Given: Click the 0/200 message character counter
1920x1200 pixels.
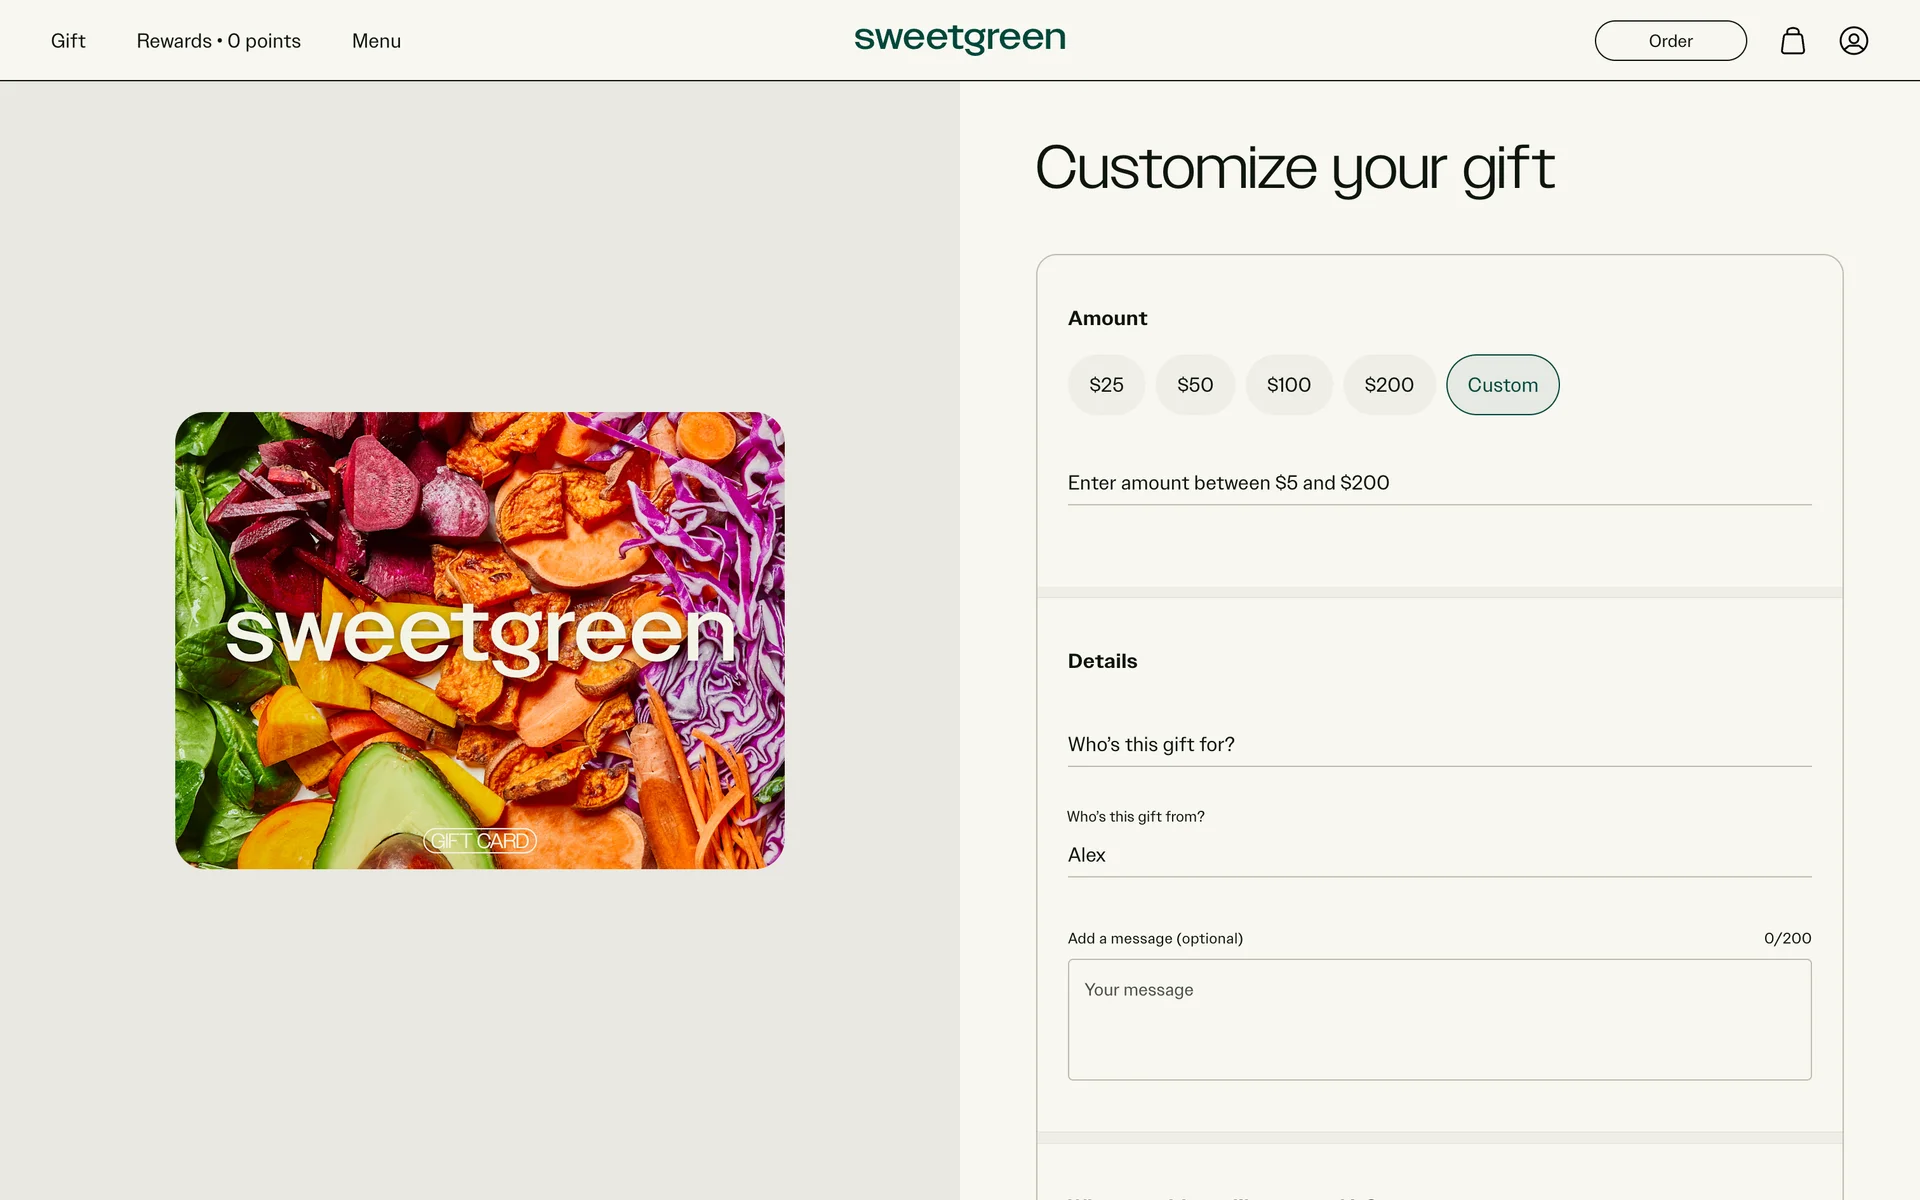Looking at the screenshot, I should coord(1787,939).
